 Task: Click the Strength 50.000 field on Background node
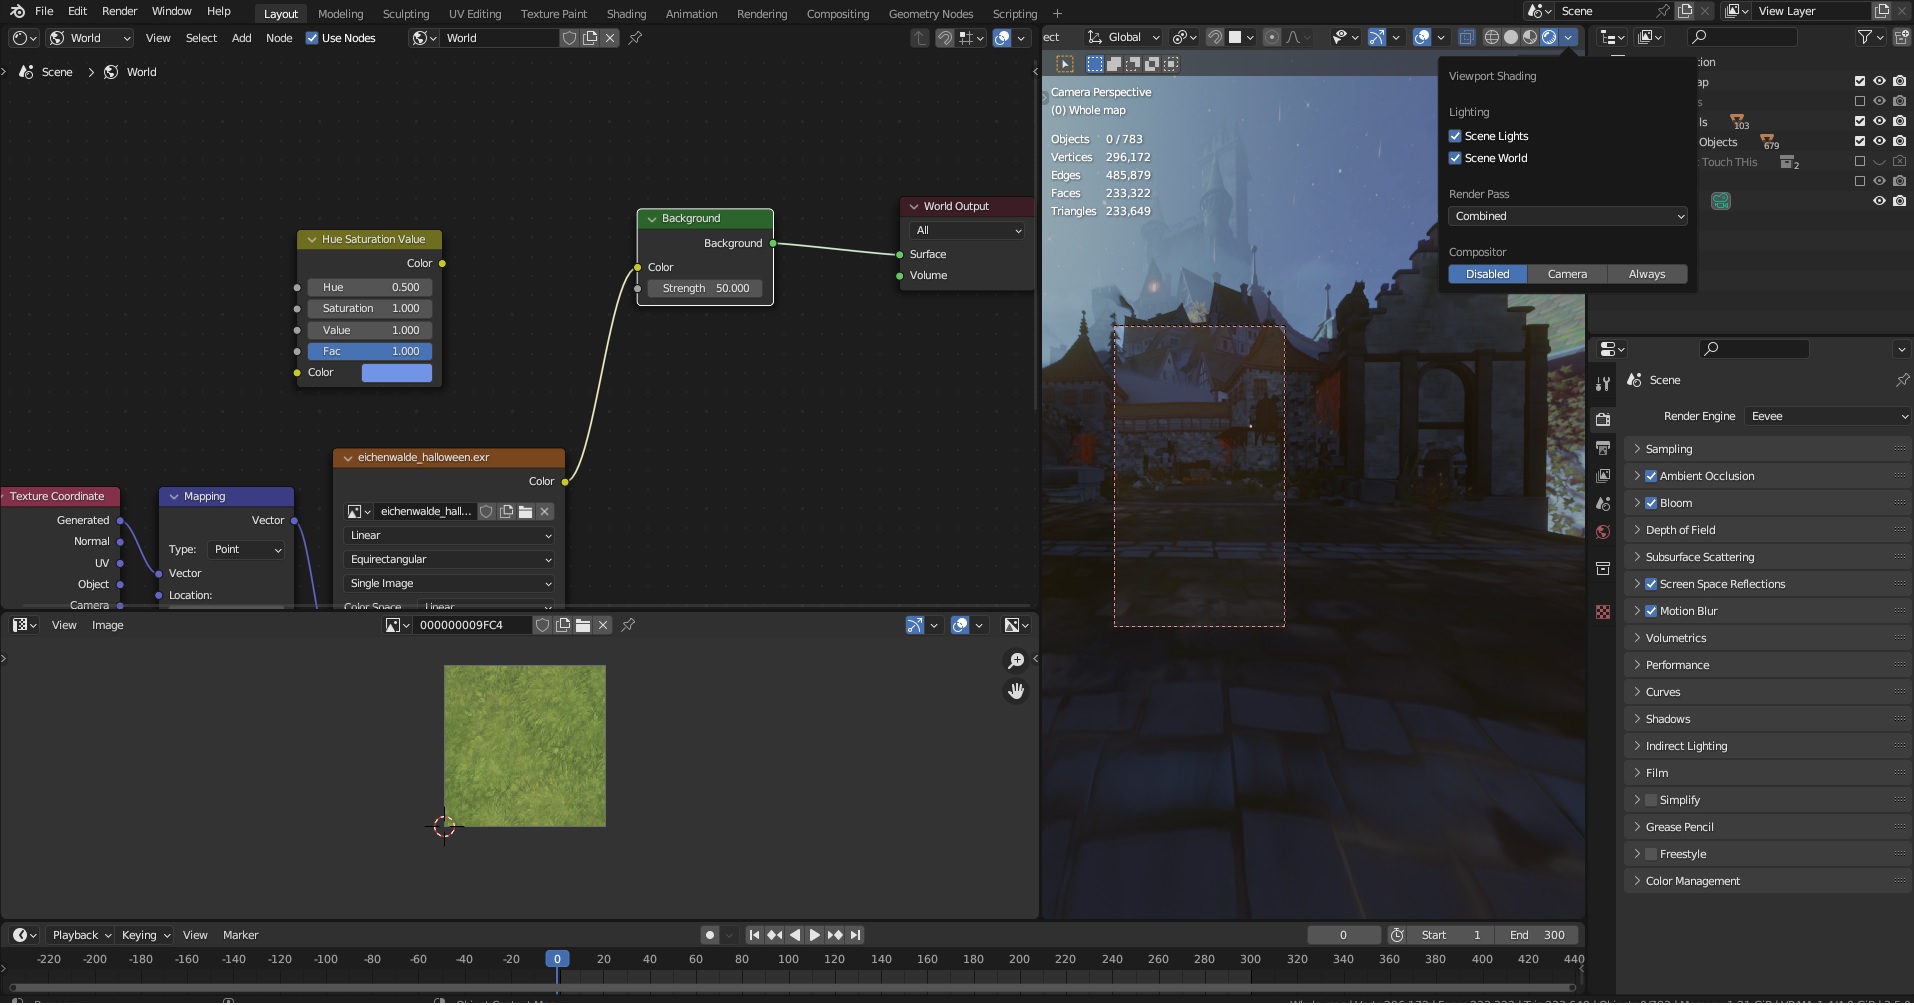(705, 288)
